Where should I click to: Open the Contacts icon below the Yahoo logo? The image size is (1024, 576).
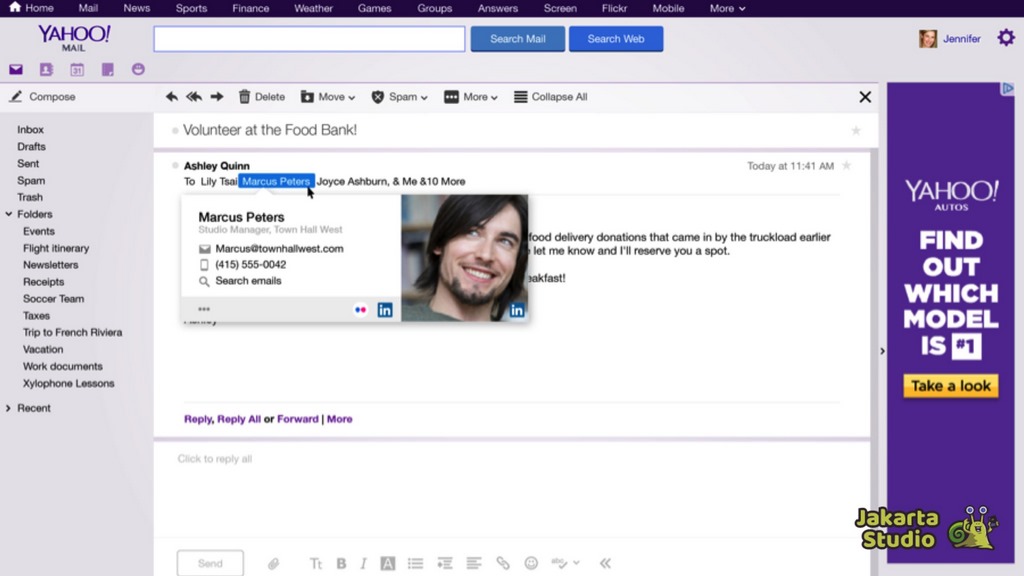[x=46, y=69]
